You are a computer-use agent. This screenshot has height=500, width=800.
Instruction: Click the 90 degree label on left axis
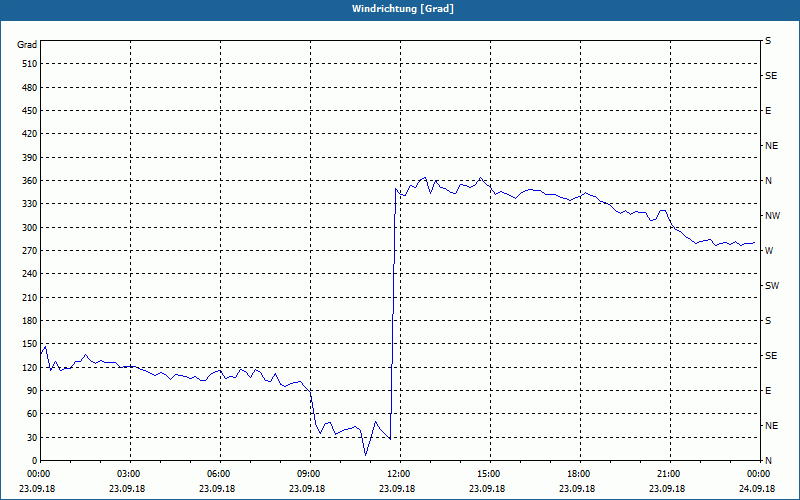point(32,391)
